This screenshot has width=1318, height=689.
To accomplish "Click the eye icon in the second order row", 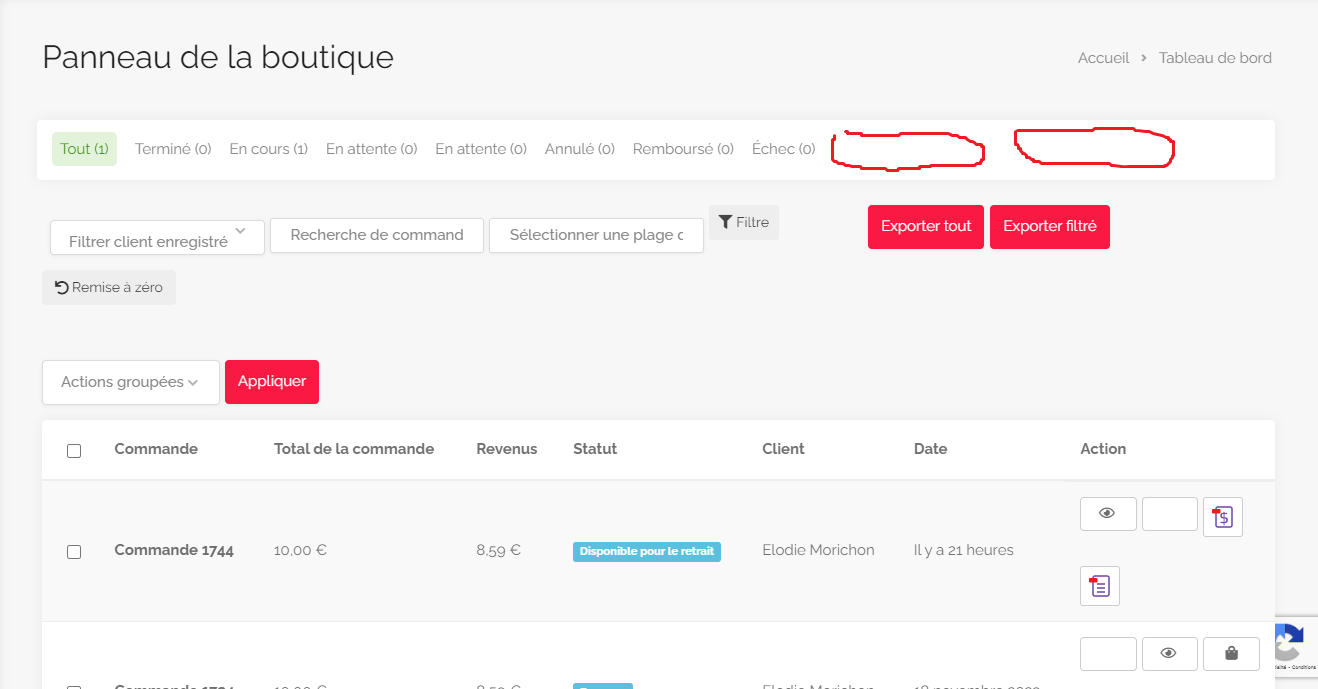I will click(x=1169, y=653).
